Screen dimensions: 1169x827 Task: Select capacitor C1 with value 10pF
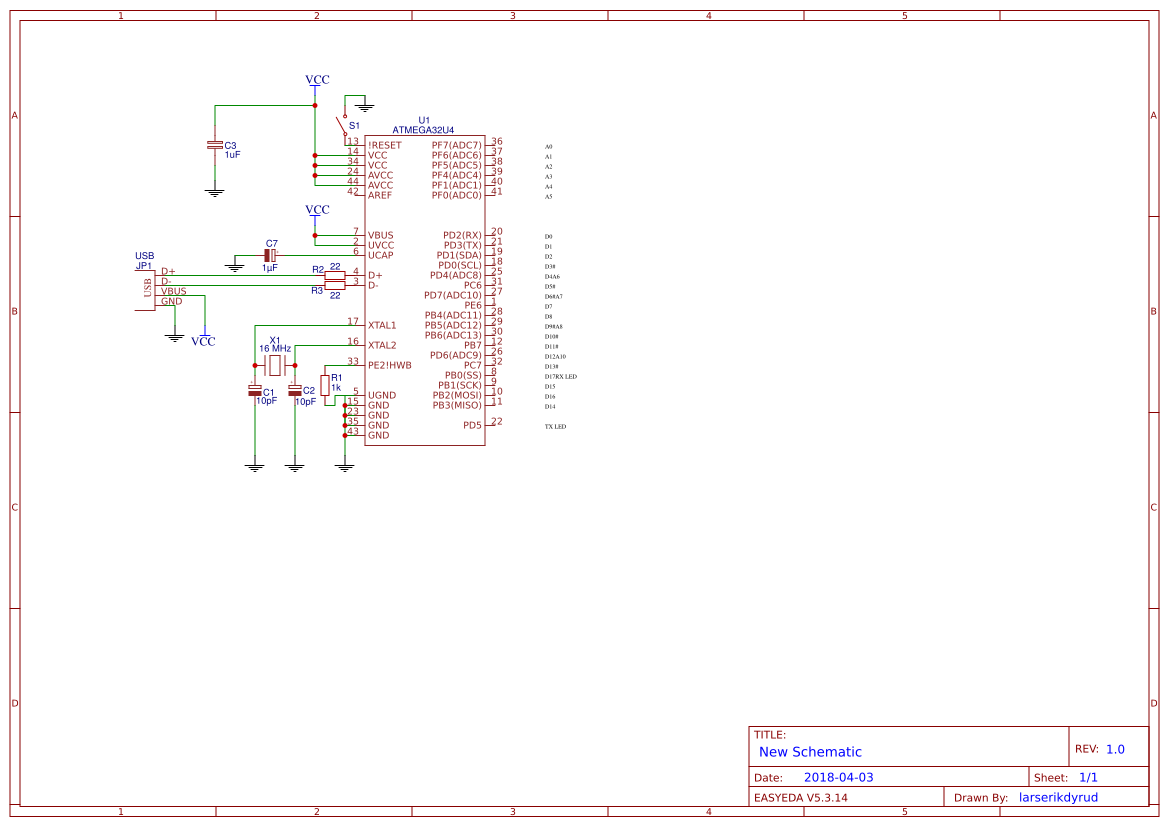click(255, 390)
